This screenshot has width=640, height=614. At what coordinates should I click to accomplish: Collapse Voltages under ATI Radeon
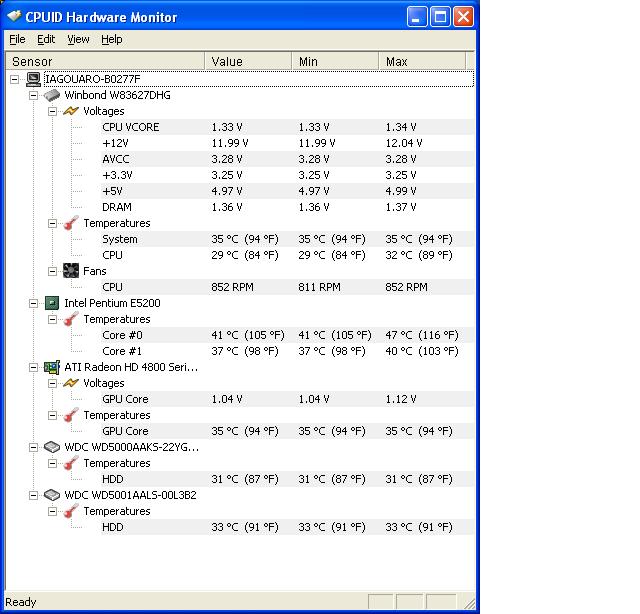pyautogui.click(x=52, y=383)
